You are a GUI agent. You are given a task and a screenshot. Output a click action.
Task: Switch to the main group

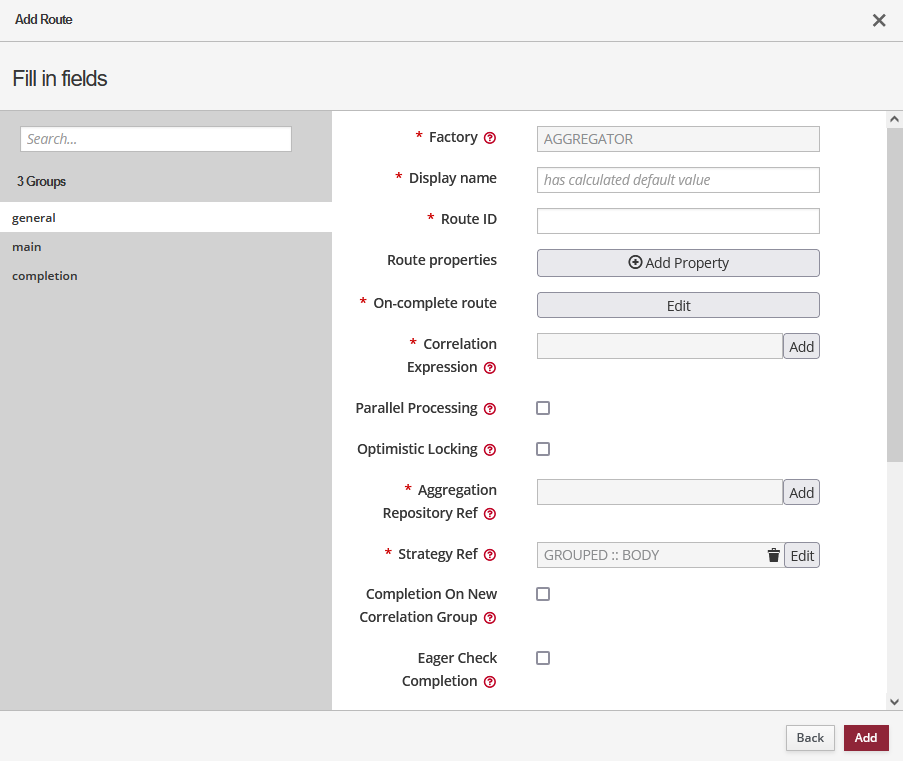27,246
